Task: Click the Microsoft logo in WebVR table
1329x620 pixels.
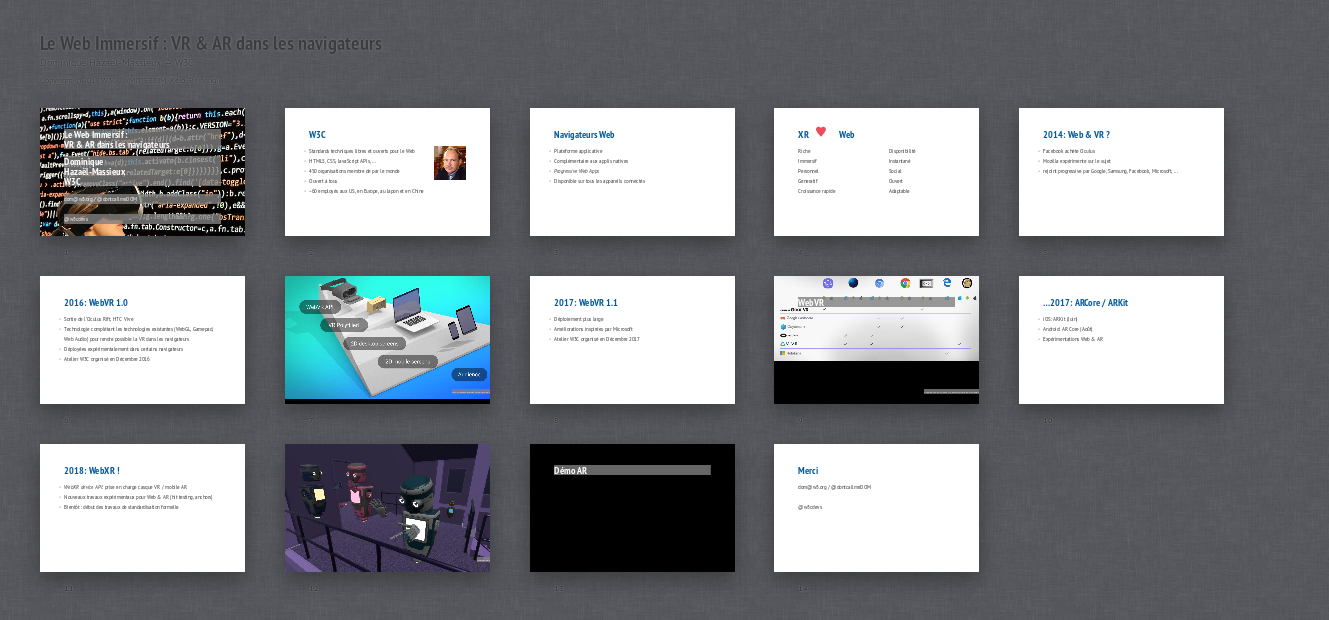Action: click(x=783, y=353)
